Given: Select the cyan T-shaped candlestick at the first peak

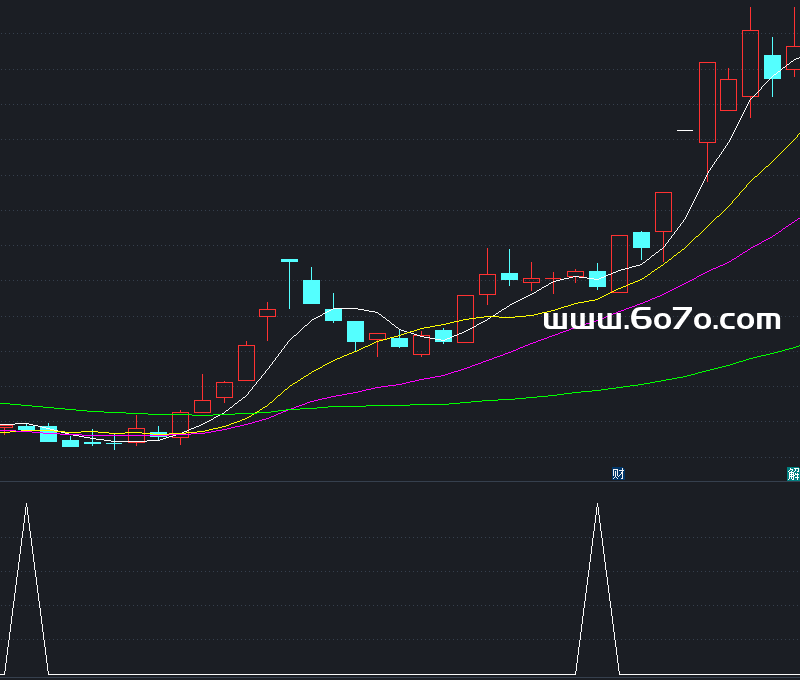Looking at the screenshot, I should [289, 284].
